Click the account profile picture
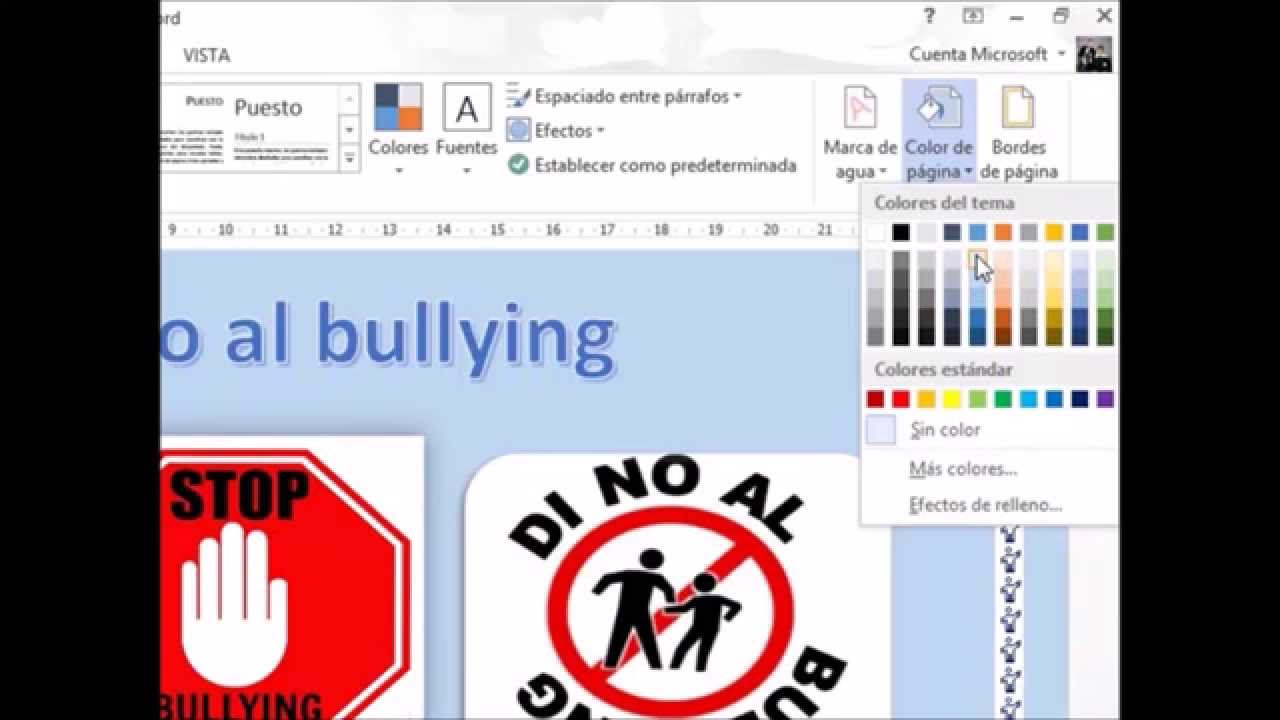The height and width of the screenshot is (720, 1280). pyautogui.click(x=1094, y=54)
